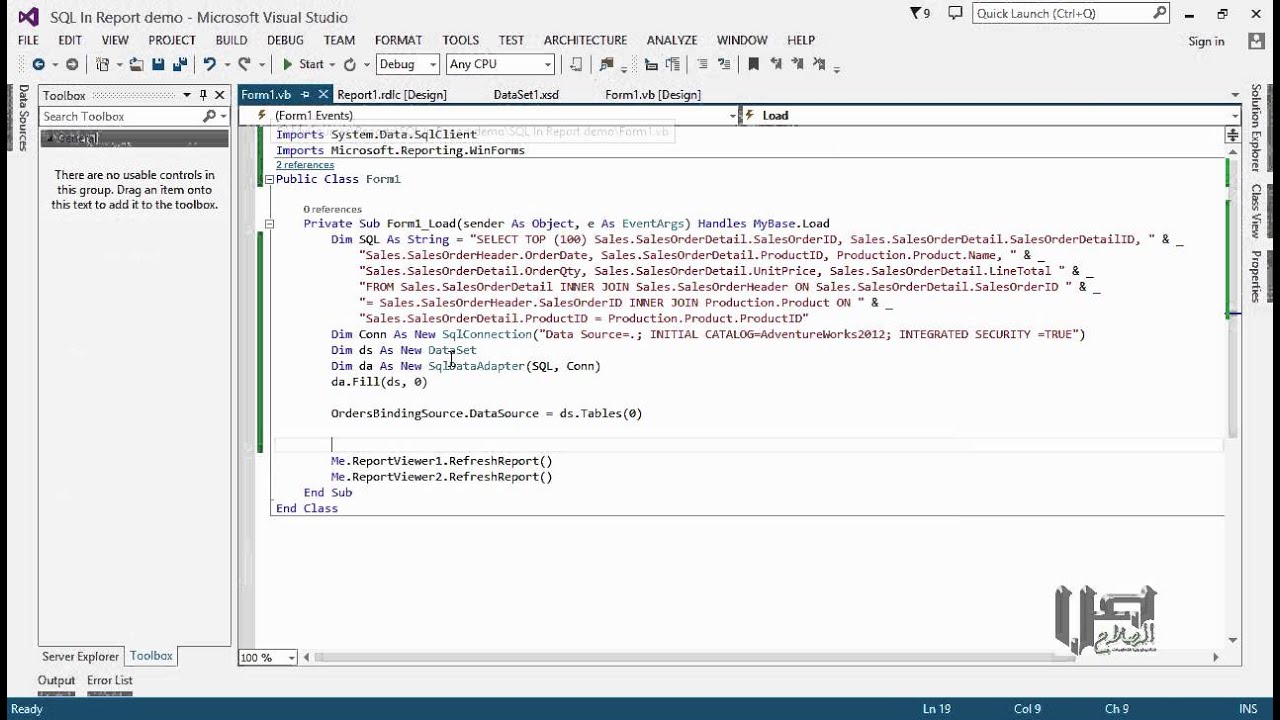The image size is (1280, 720).
Task: Open the PROJECT menu
Action: [x=172, y=40]
